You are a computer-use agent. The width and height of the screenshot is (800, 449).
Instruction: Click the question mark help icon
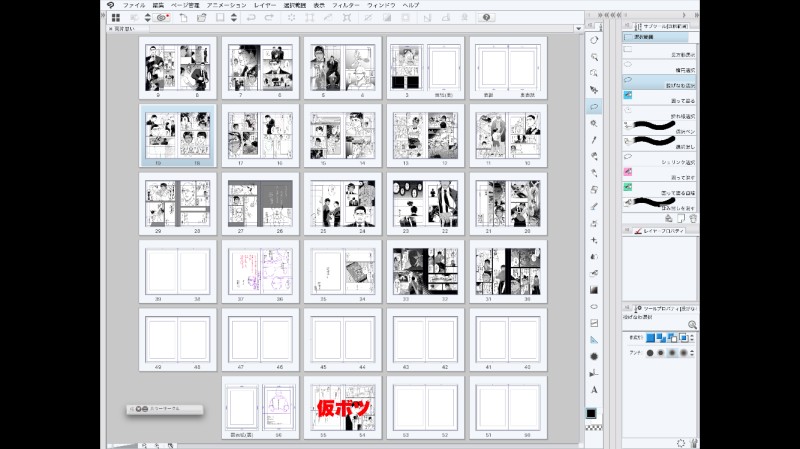tap(486, 18)
